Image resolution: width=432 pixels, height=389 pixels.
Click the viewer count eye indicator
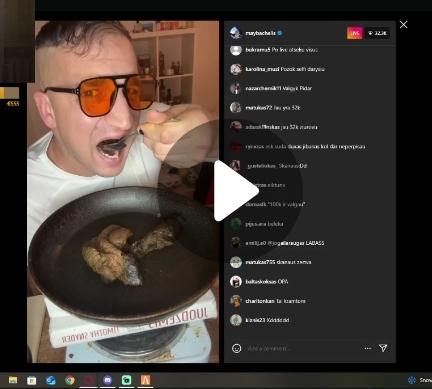click(377, 33)
